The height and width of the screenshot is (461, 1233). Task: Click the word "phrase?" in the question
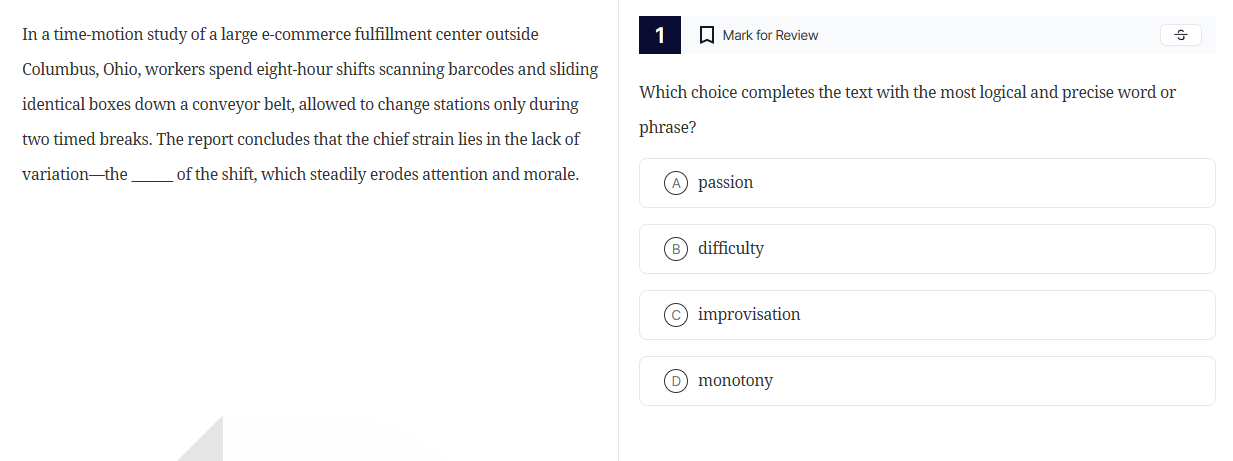(667, 129)
